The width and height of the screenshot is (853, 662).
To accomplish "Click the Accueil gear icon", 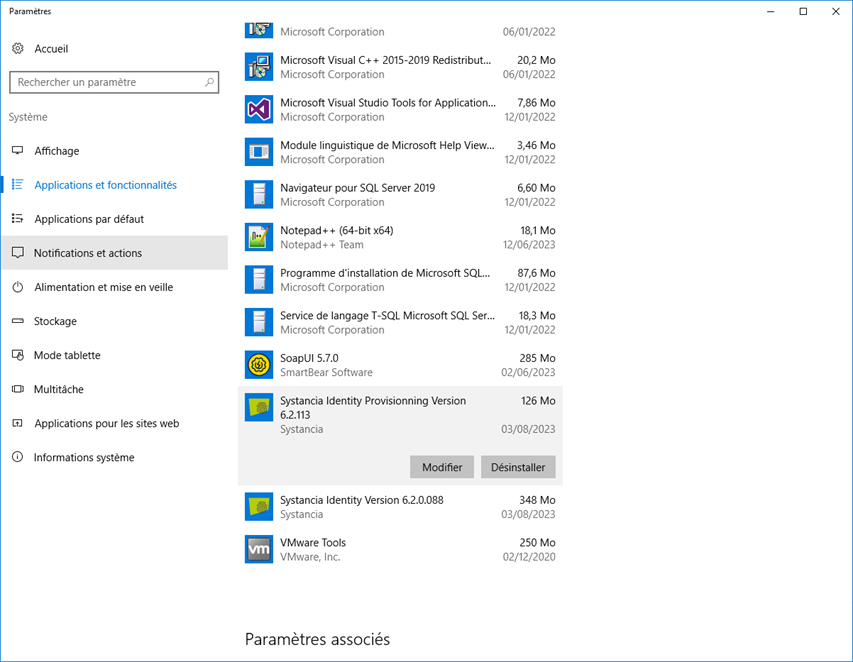I will (18, 48).
